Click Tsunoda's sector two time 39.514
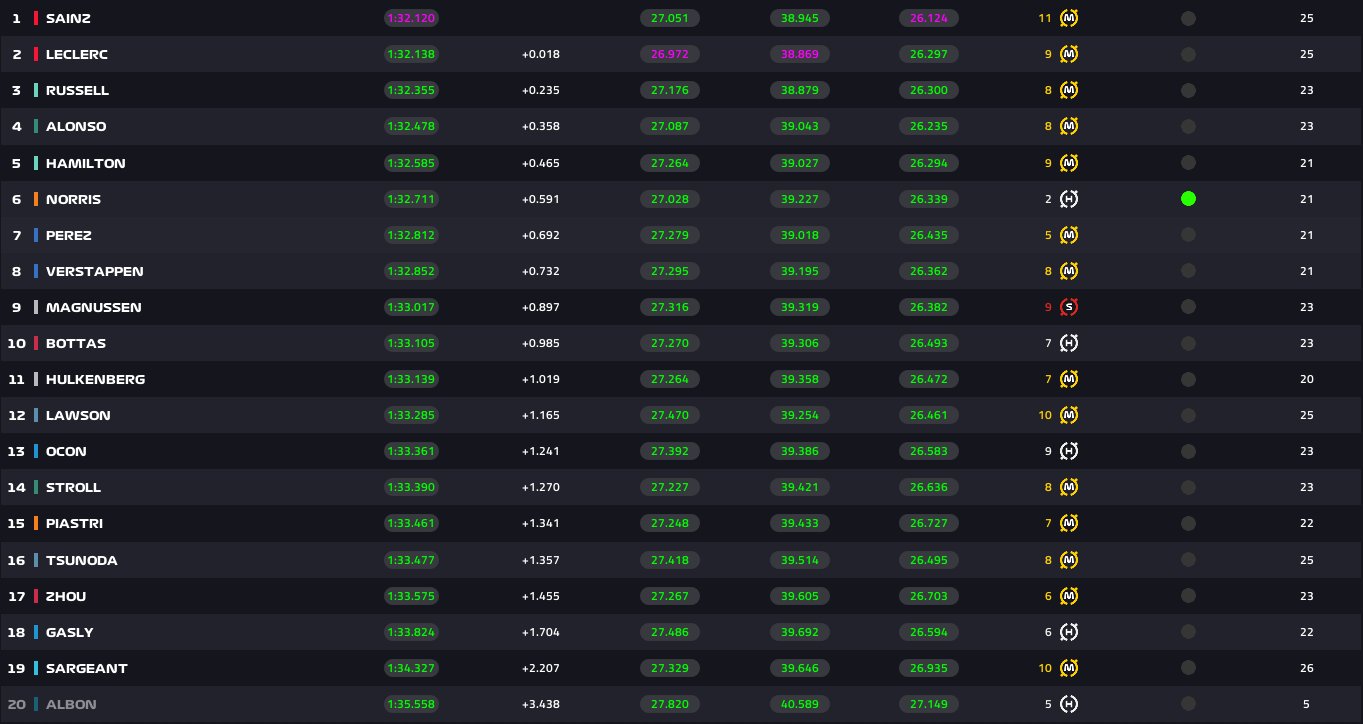 pyautogui.click(x=800, y=560)
